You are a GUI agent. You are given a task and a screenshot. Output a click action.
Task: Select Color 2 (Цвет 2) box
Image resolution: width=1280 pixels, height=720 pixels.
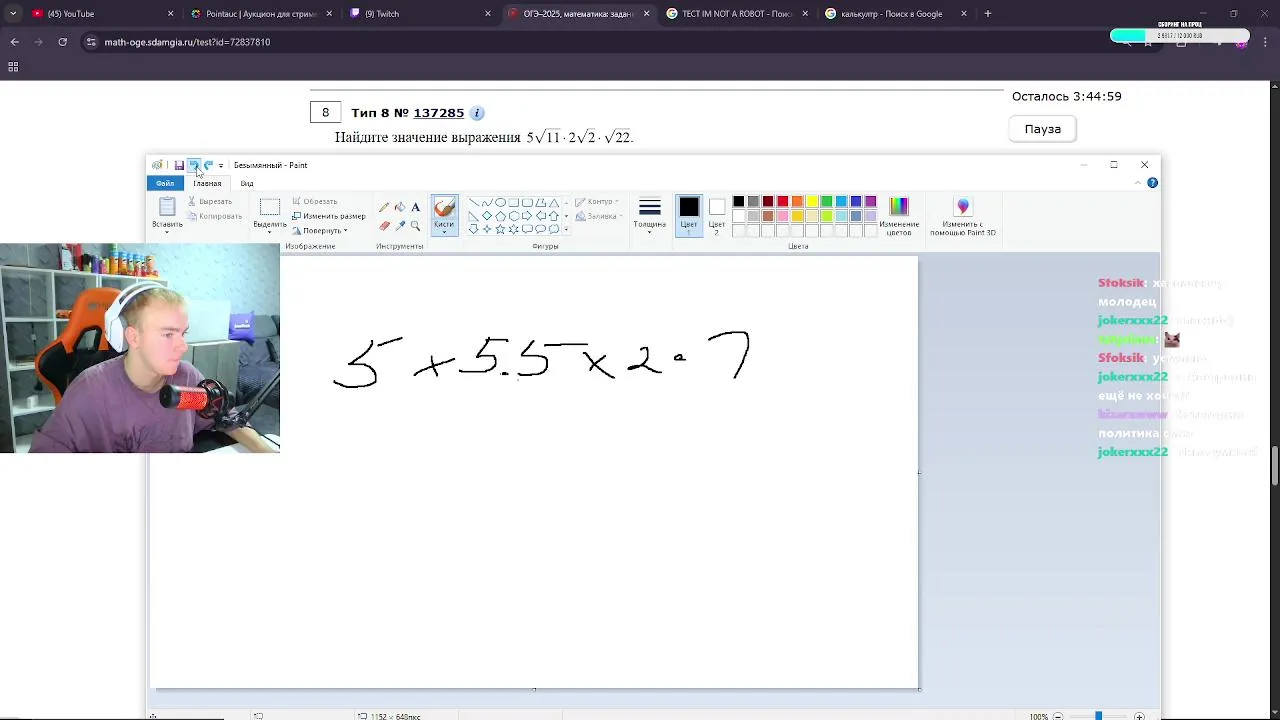[x=717, y=214]
